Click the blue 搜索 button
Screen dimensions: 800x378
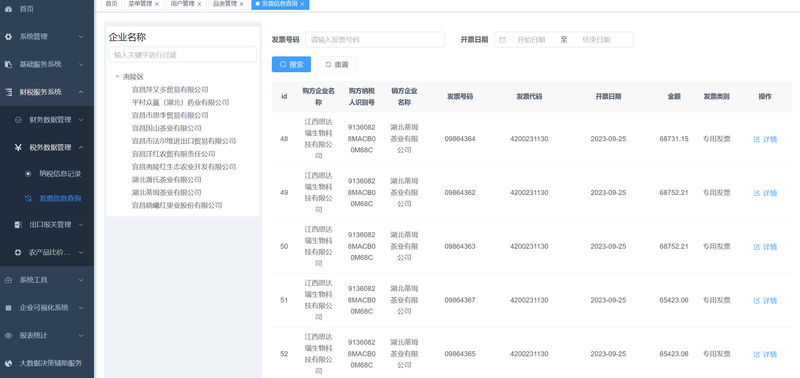[291, 64]
